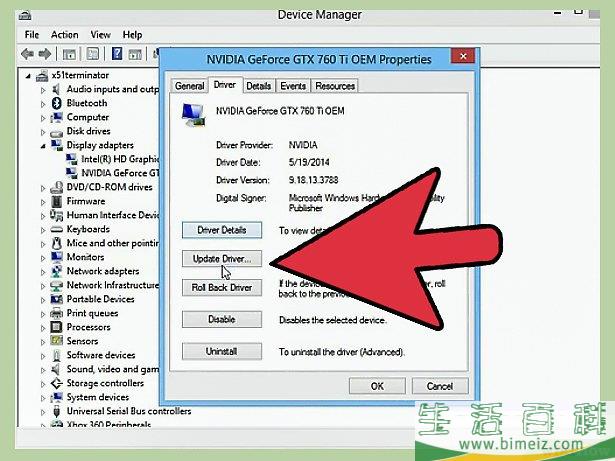
Task: Click the Print queues printer icon
Action: click(56, 313)
